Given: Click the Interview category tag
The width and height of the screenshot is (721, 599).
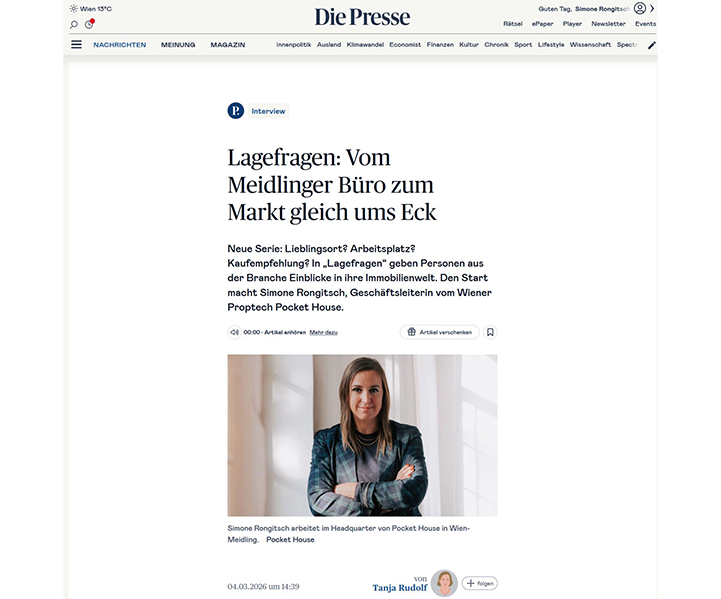Looking at the screenshot, I should (x=268, y=111).
